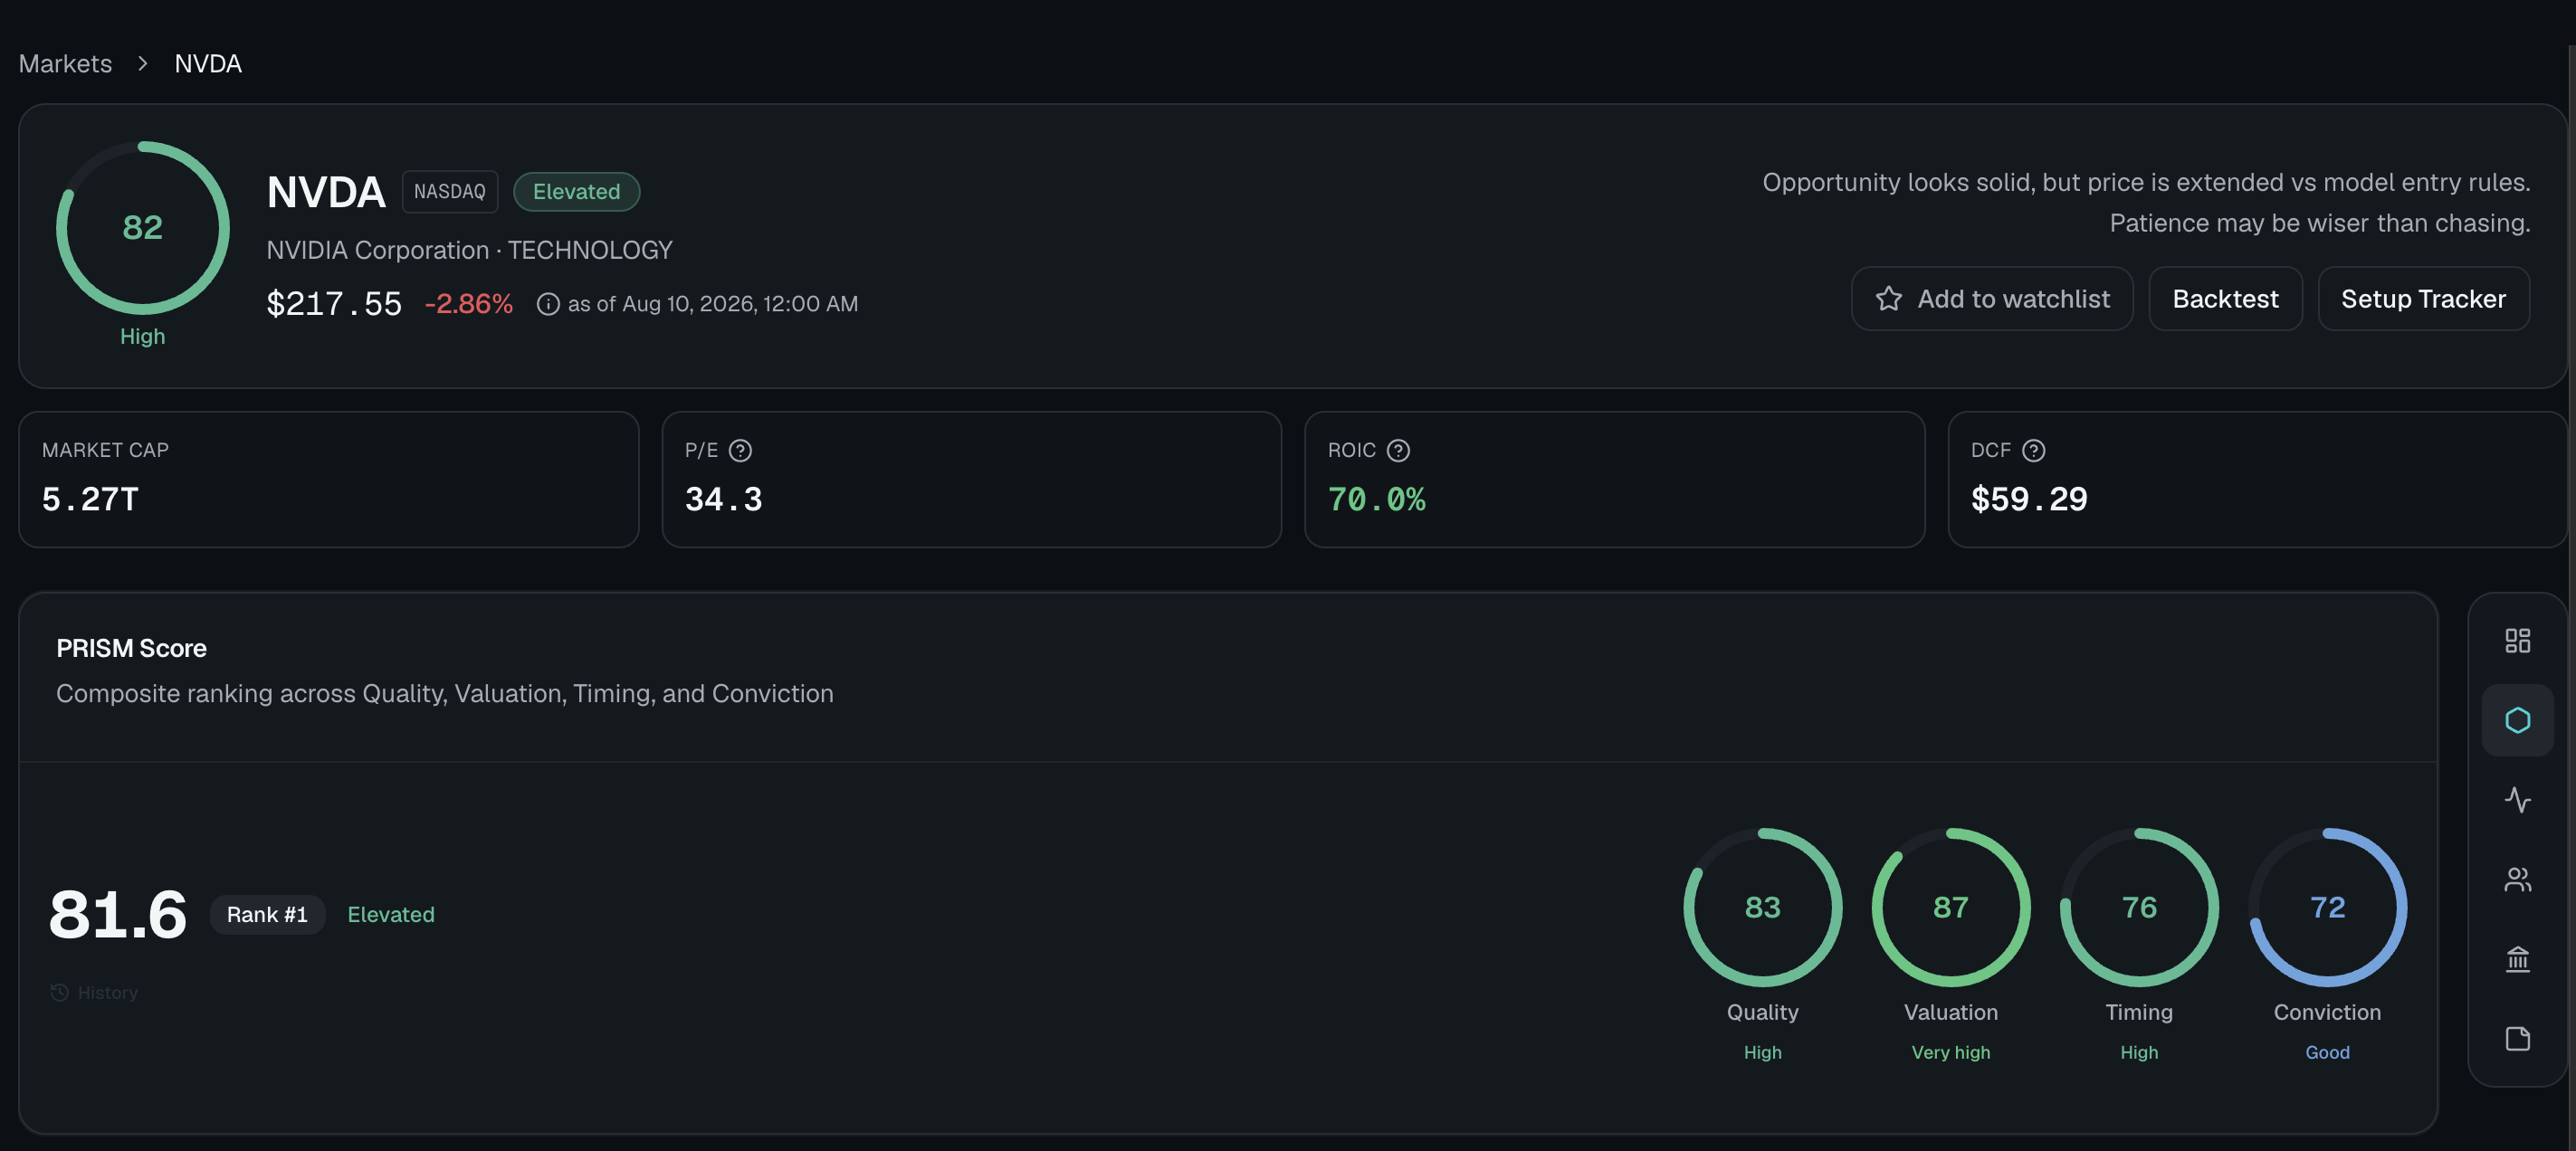Click the 'High' label under Timing
Image resolution: width=2576 pixels, height=1151 pixels.
click(2139, 1052)
